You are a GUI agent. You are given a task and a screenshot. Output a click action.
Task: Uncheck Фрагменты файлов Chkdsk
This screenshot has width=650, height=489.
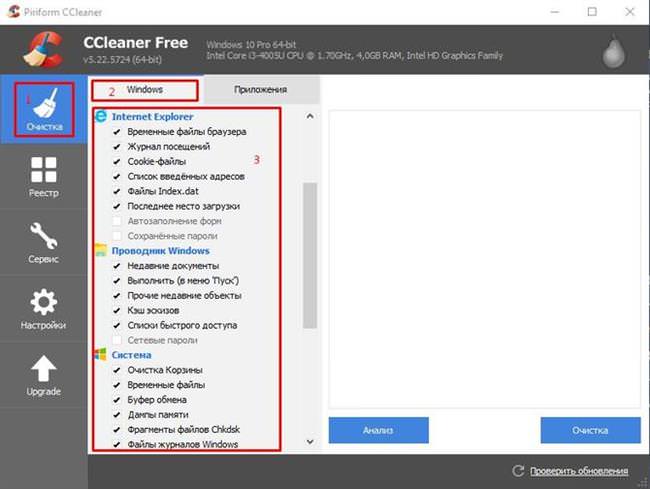[x=117, y=430]
